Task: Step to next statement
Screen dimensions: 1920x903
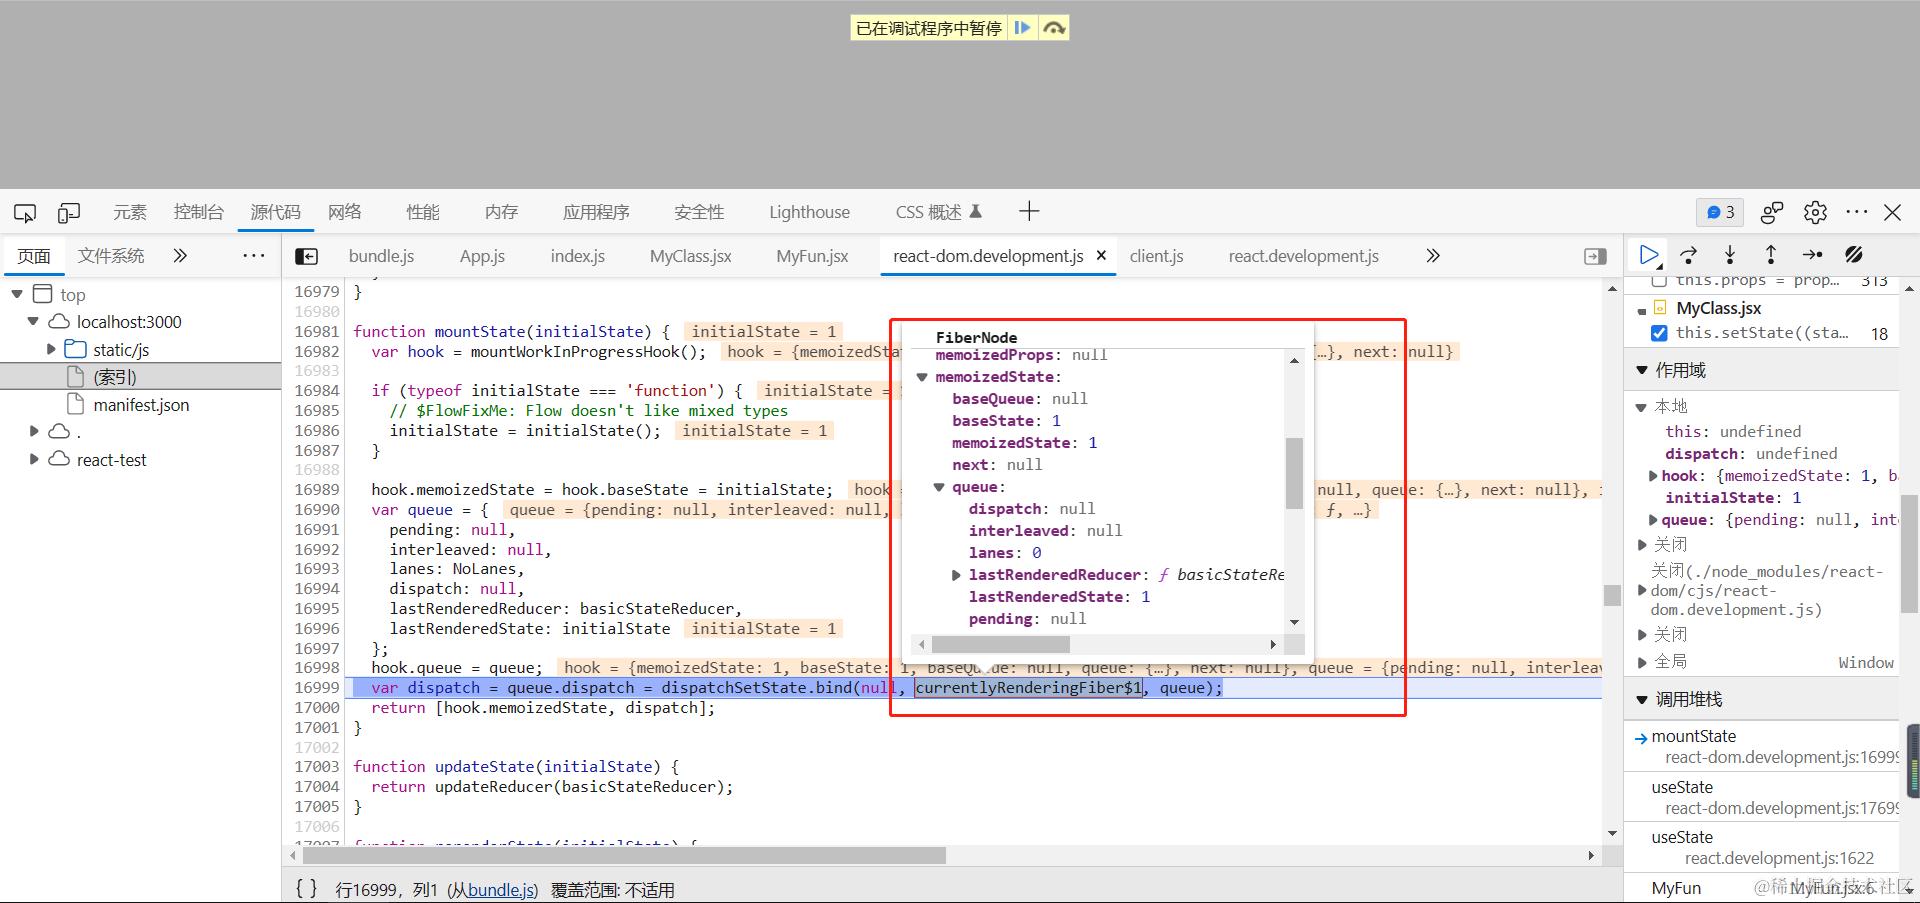Action: 1812,255
